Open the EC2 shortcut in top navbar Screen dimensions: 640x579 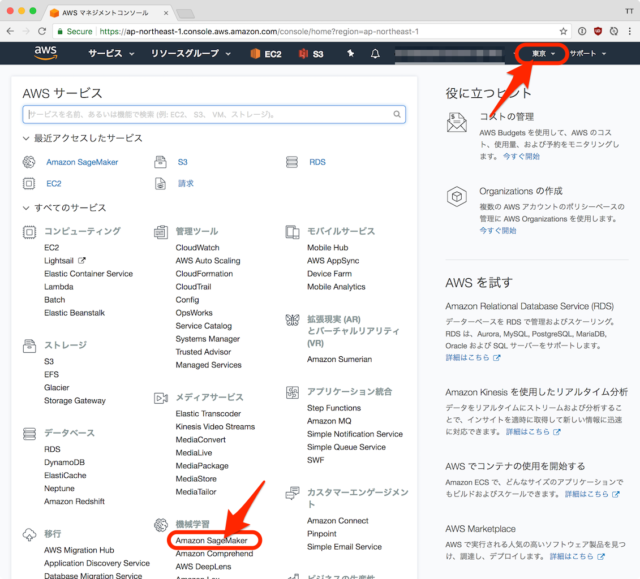266,54
